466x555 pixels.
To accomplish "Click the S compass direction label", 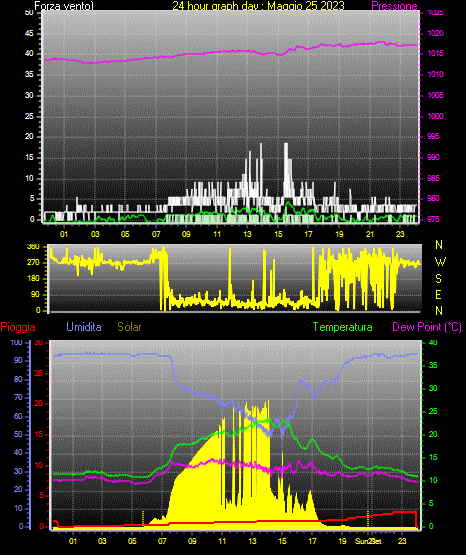I will (x=438, y=279).
